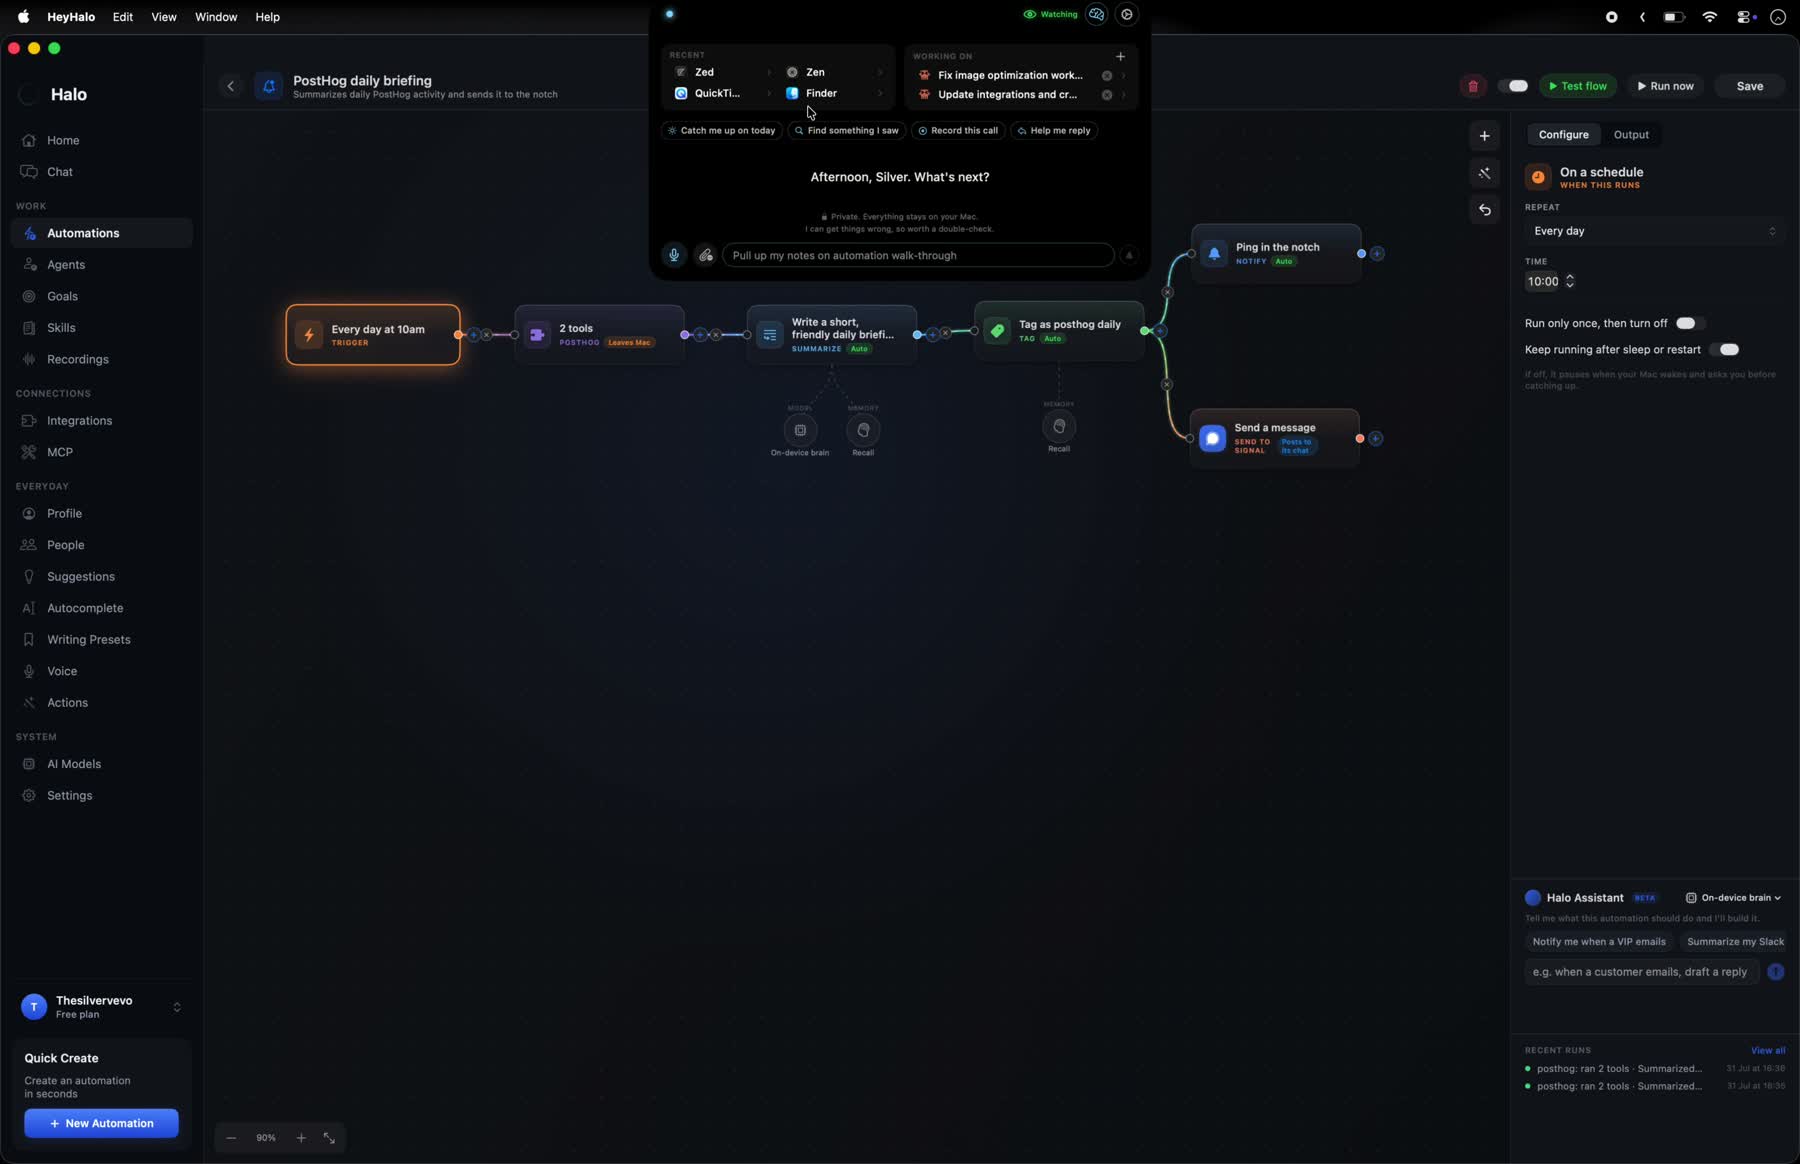Delete automation with the red trash icon

pyautogui.click(x=1473, y=87)
